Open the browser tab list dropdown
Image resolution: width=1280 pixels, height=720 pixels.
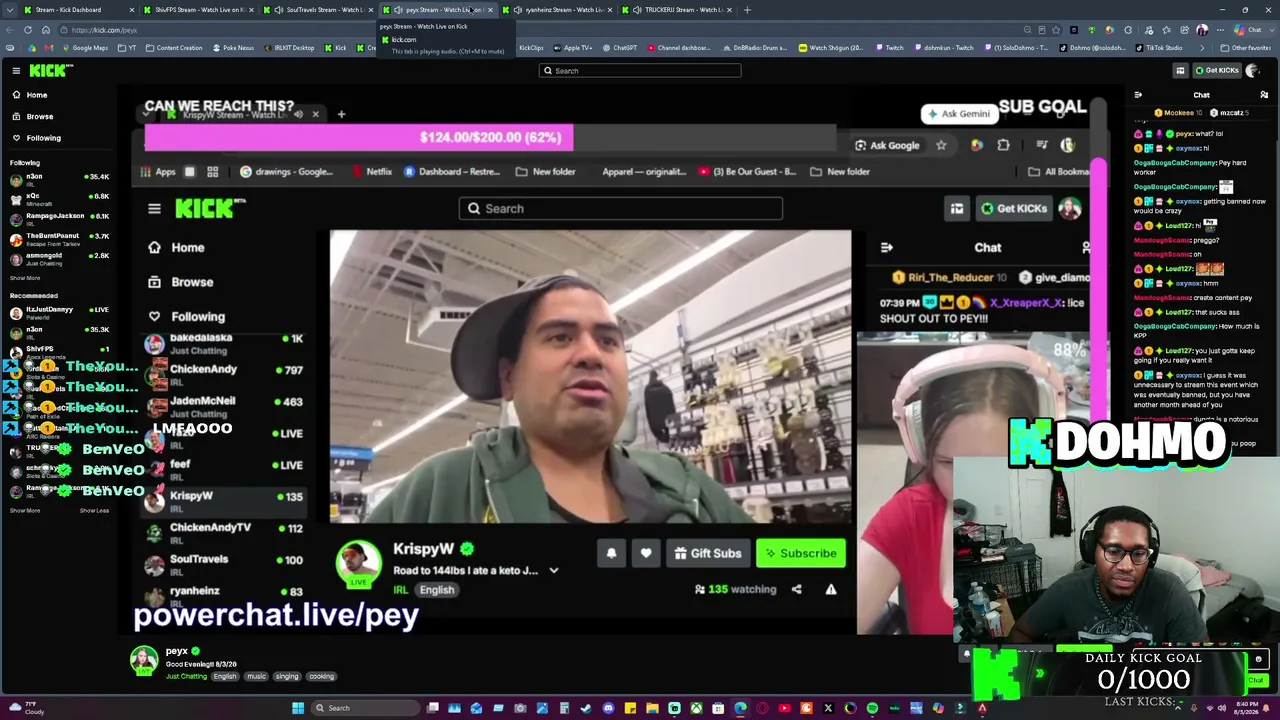coord(10,10)
